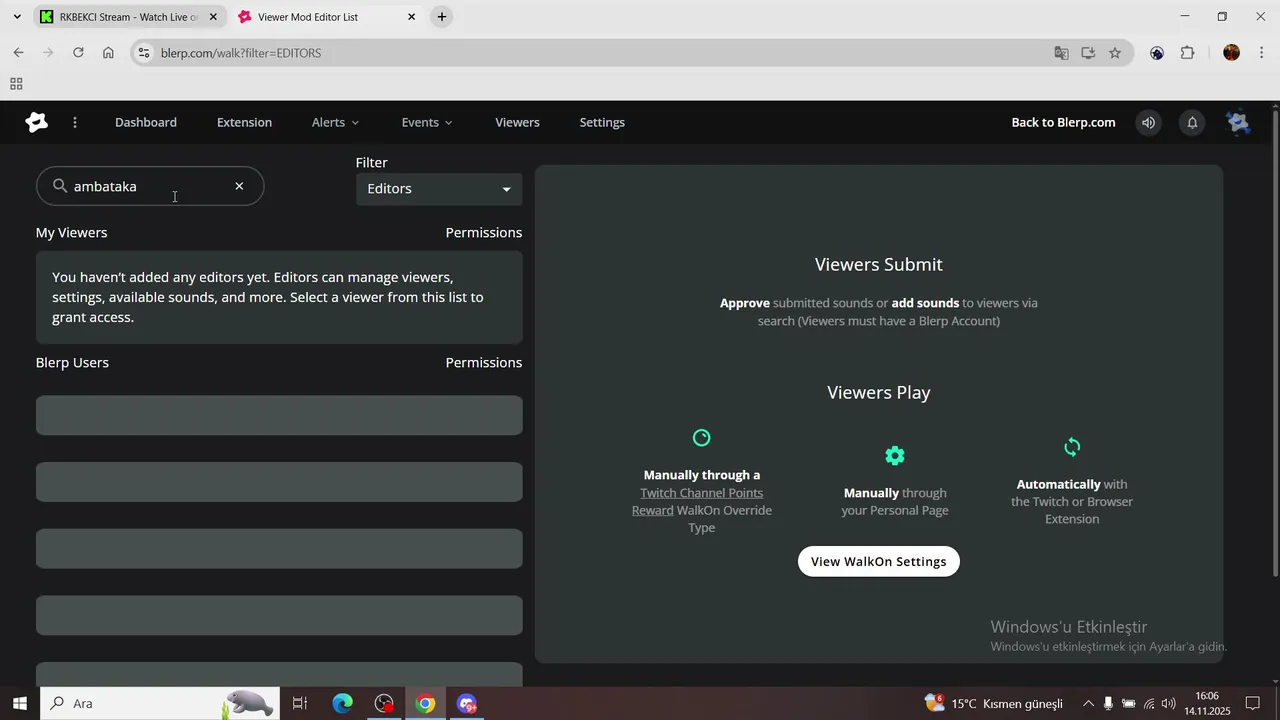The height and width of the screenshot is (720, 1280).
Task: Click the volume speaker icon in the Blerp header
Action: click(1149, 122)
